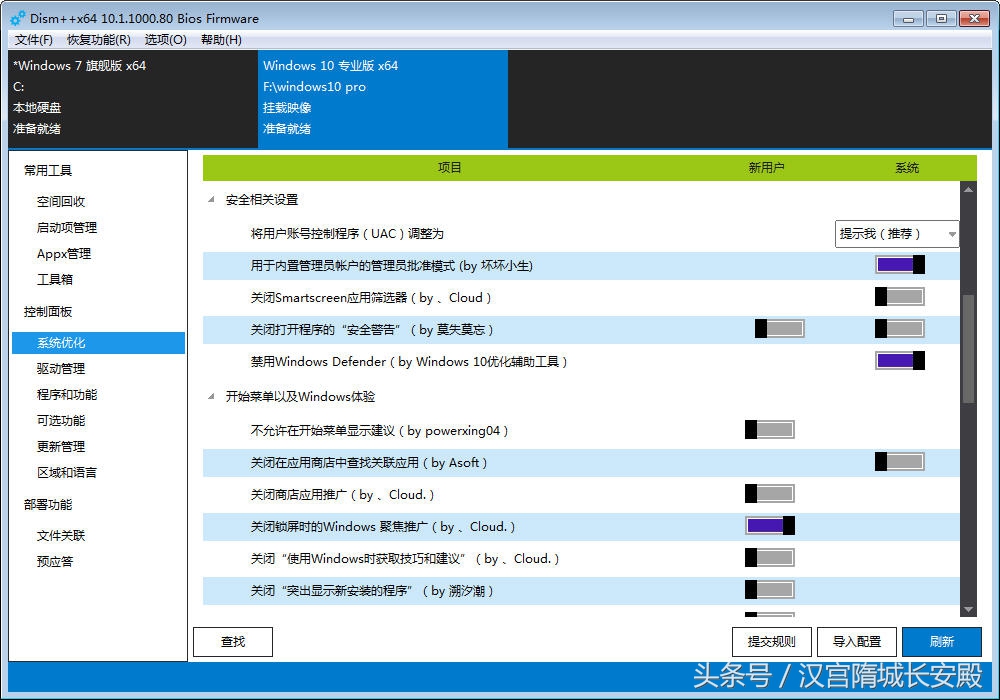
Task: Open 工具箱 in the sidebar
Action: click(55, 279)
